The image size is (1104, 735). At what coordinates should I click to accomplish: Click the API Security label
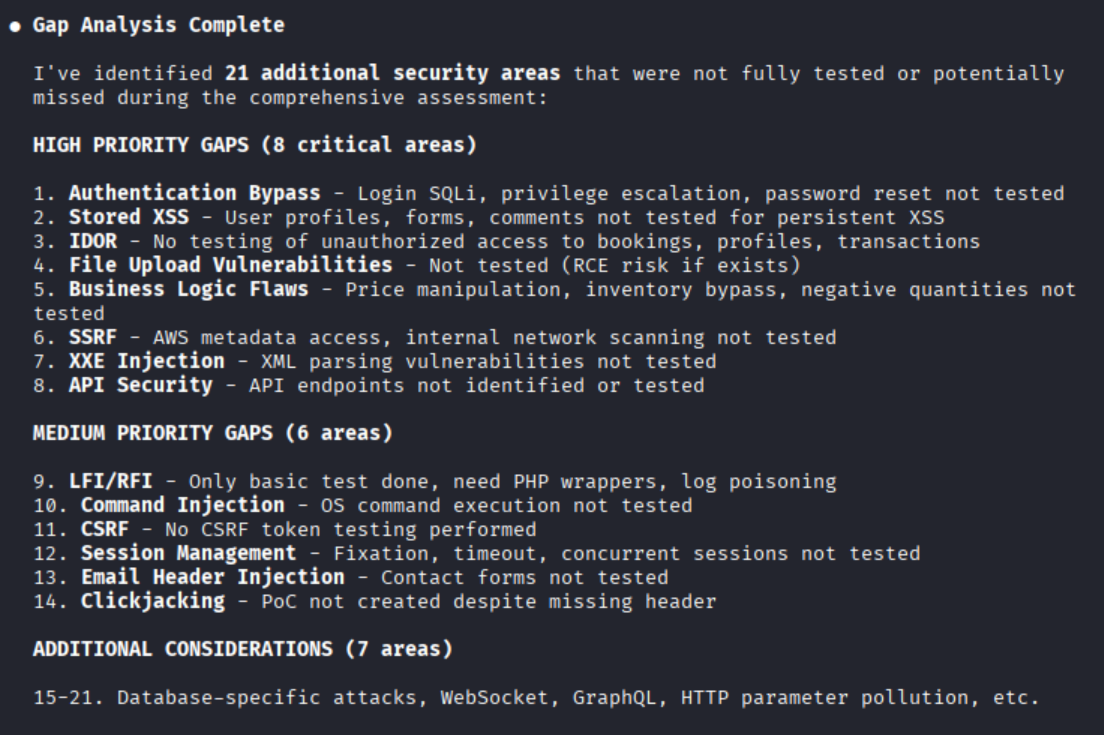140,385
